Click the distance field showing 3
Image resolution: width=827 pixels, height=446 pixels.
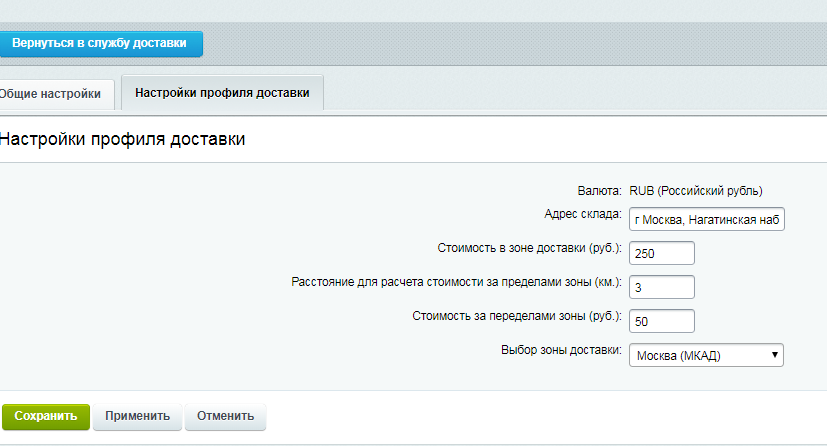pyautogui.click(x=662, y=287)
